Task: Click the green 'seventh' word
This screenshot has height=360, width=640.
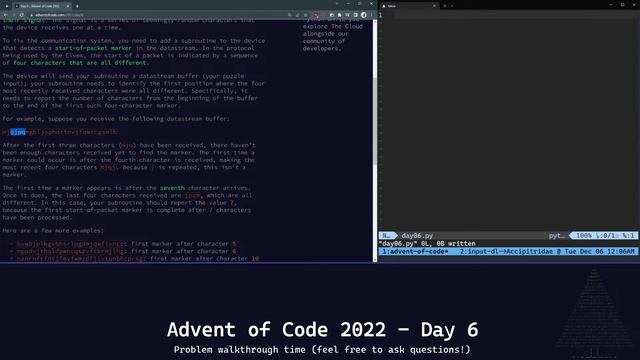Action: [172, 188]
